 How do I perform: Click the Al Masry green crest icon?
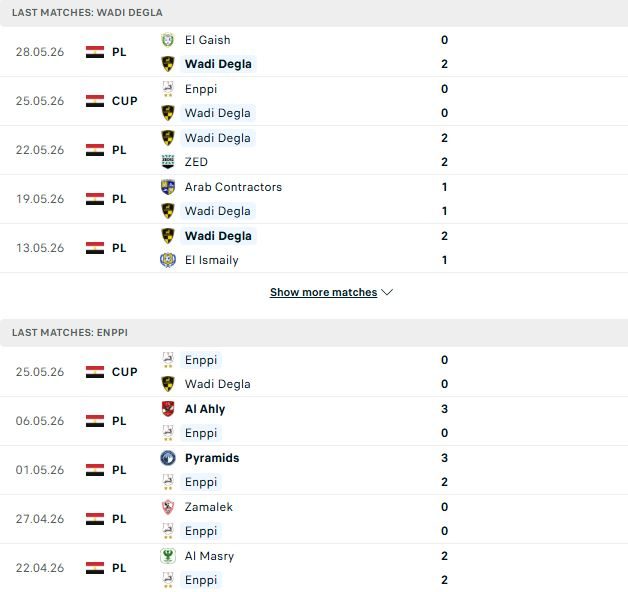pyautogui.click(x=168, y=556)
